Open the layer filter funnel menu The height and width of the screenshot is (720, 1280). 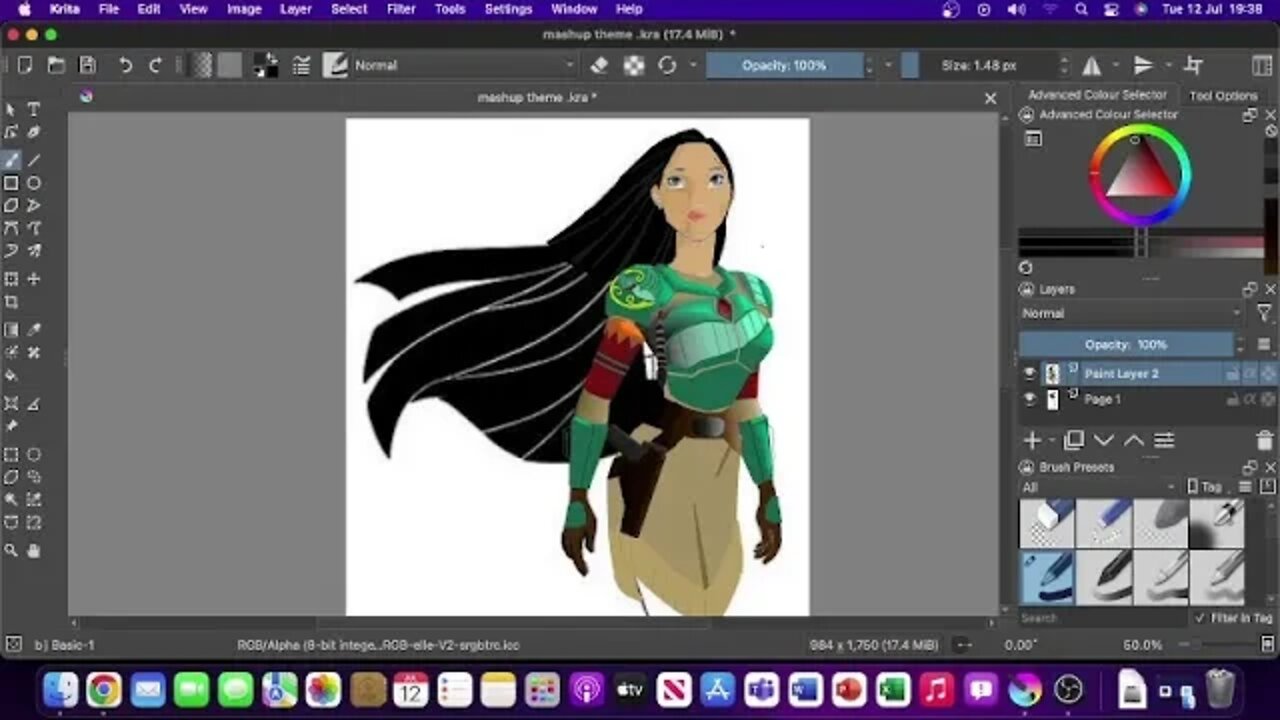pyautogui.click(x=1264, y=313)
